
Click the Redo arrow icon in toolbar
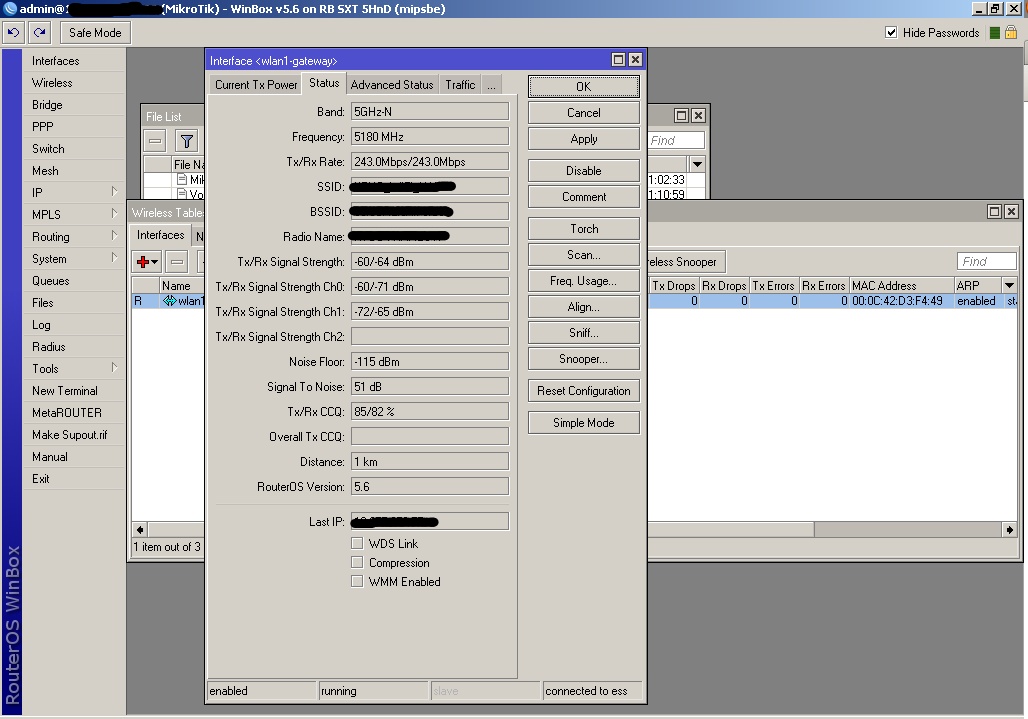[x=39, y=32]
